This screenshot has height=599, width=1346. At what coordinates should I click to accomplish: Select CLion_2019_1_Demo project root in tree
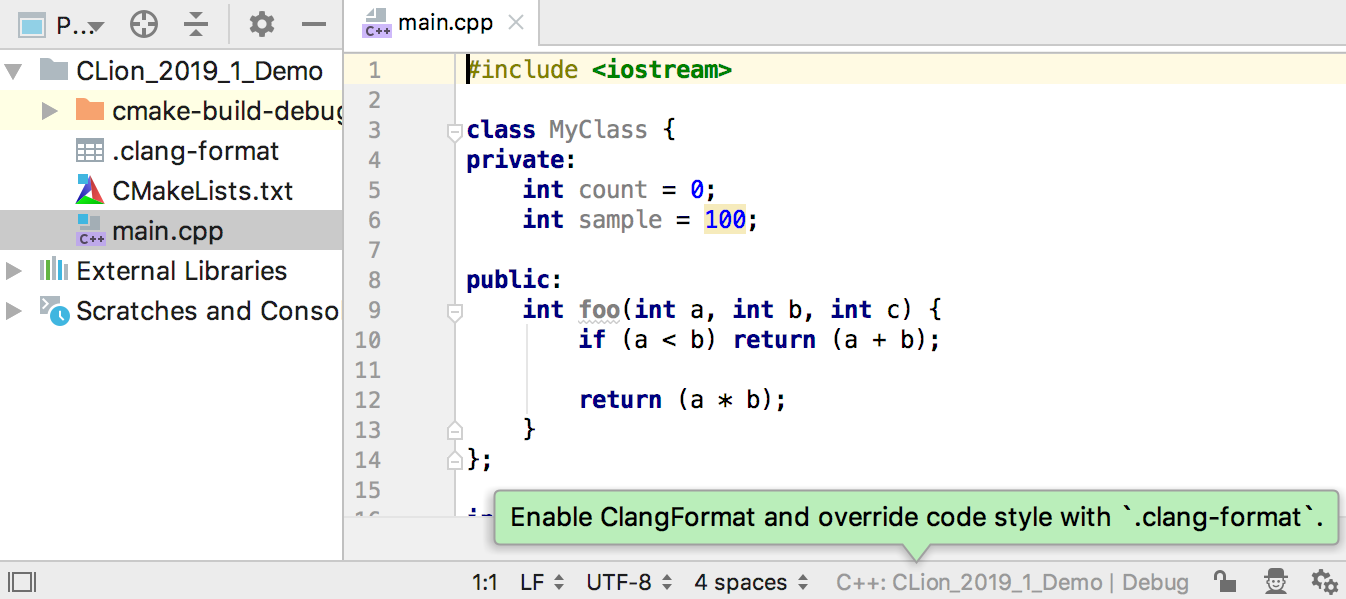pyautogui.click(x=200, y=71)
